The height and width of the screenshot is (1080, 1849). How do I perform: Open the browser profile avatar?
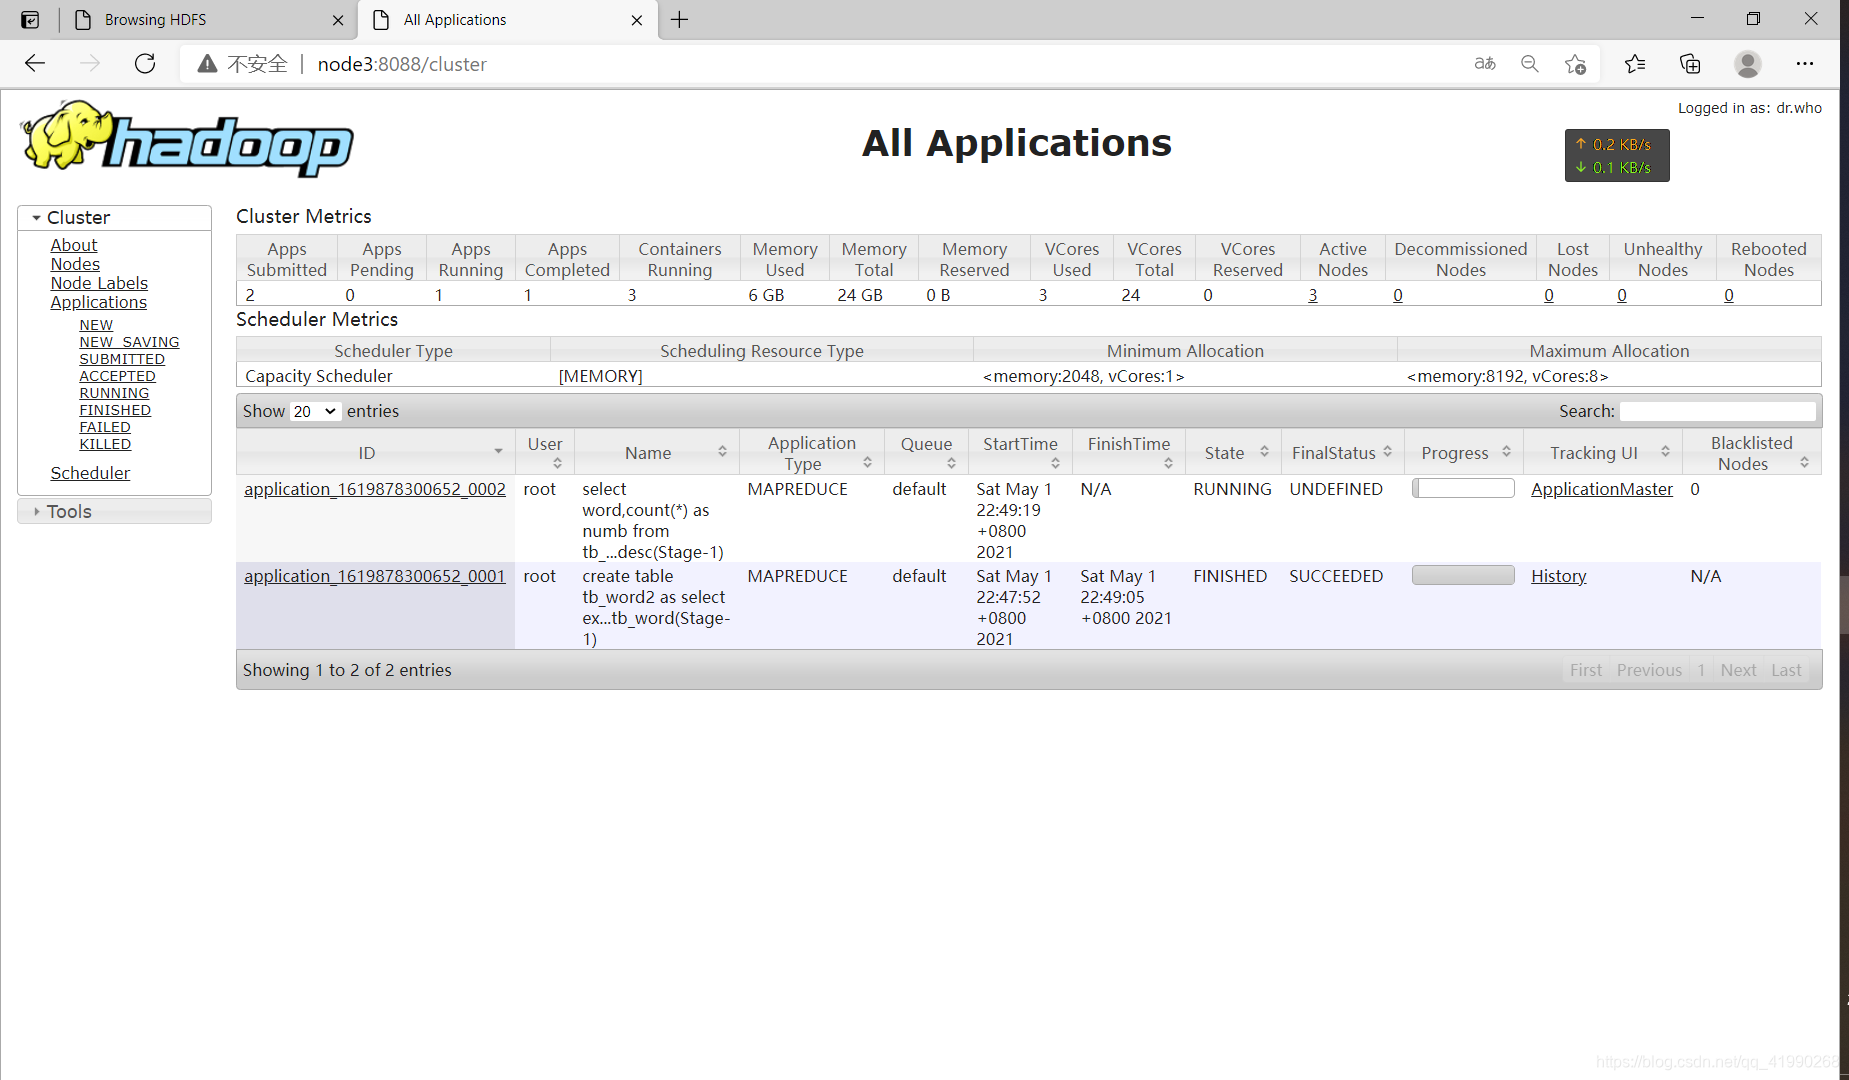(1747, 64)
